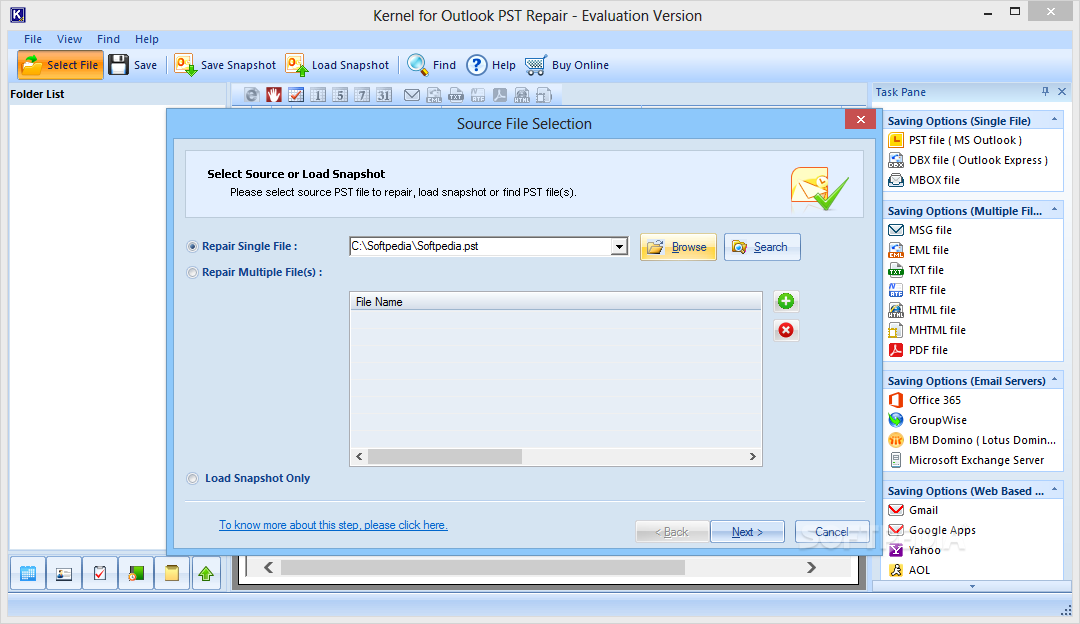Collapse Saving Options (Single File) section

(x=1054, y=120)
